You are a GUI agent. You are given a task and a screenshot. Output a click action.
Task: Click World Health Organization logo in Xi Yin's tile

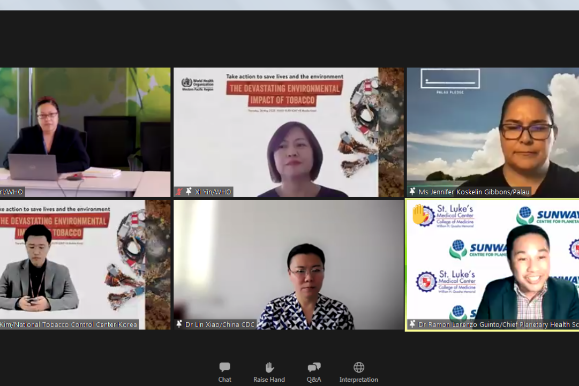pos(198,84)
